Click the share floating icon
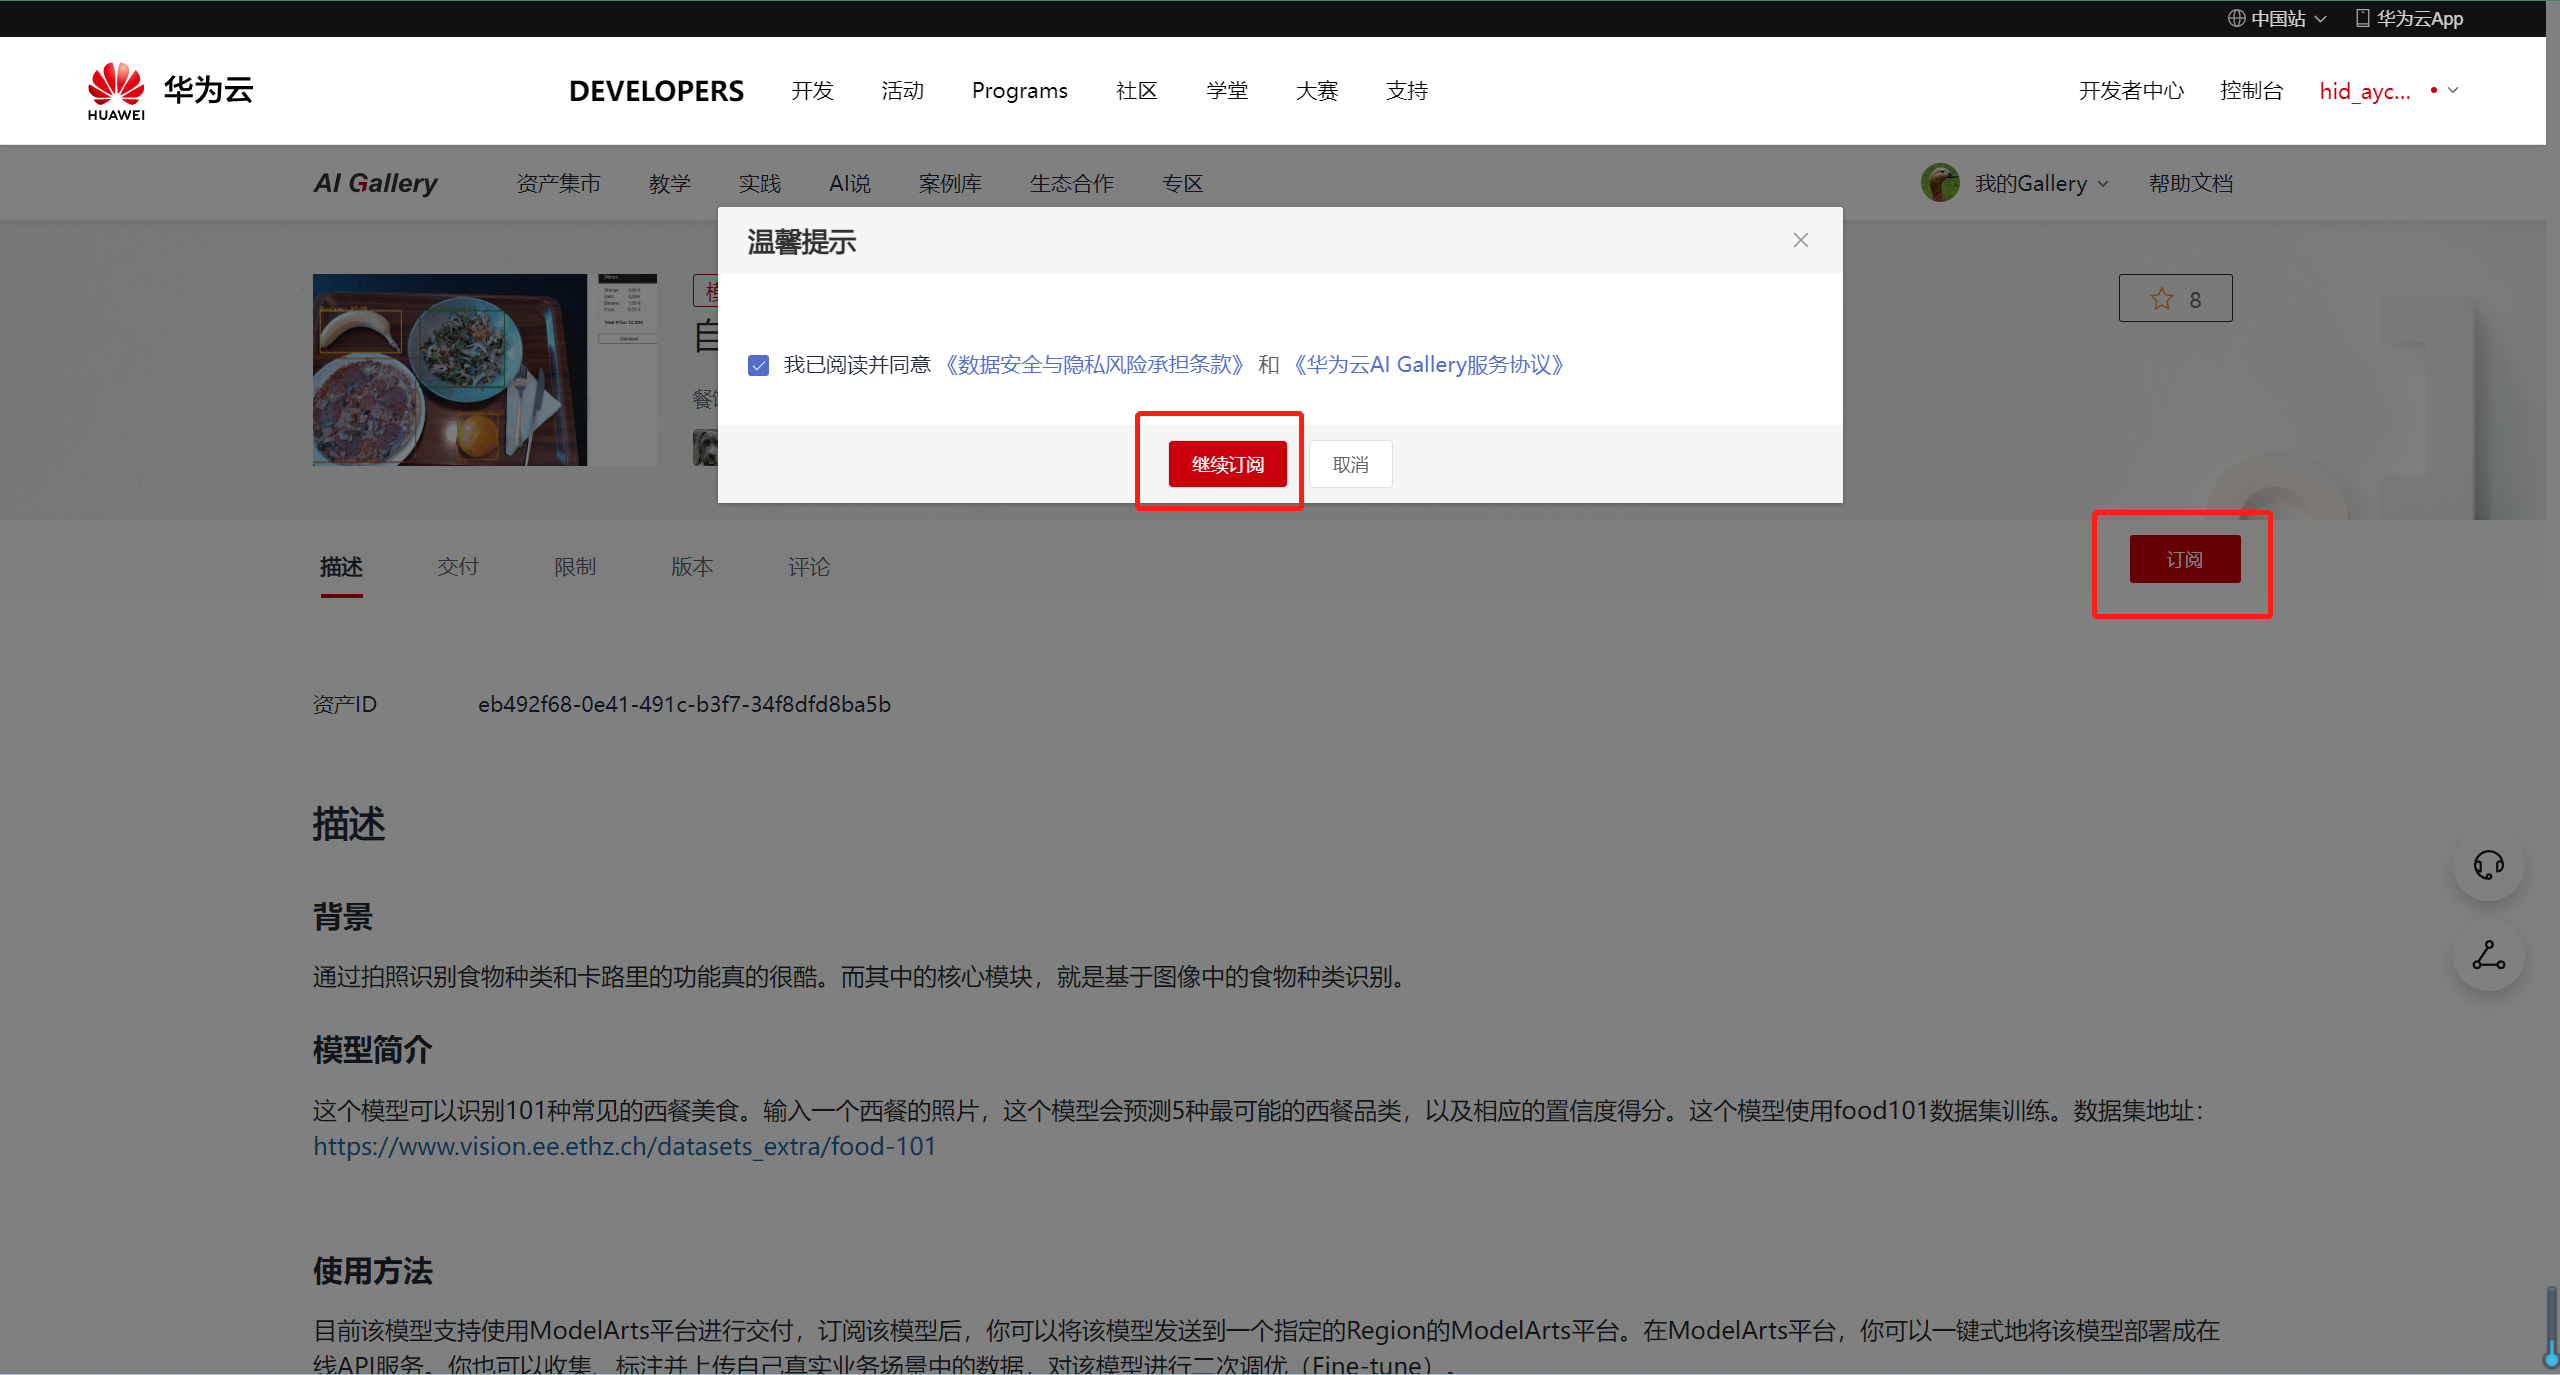 (2488, 956)
